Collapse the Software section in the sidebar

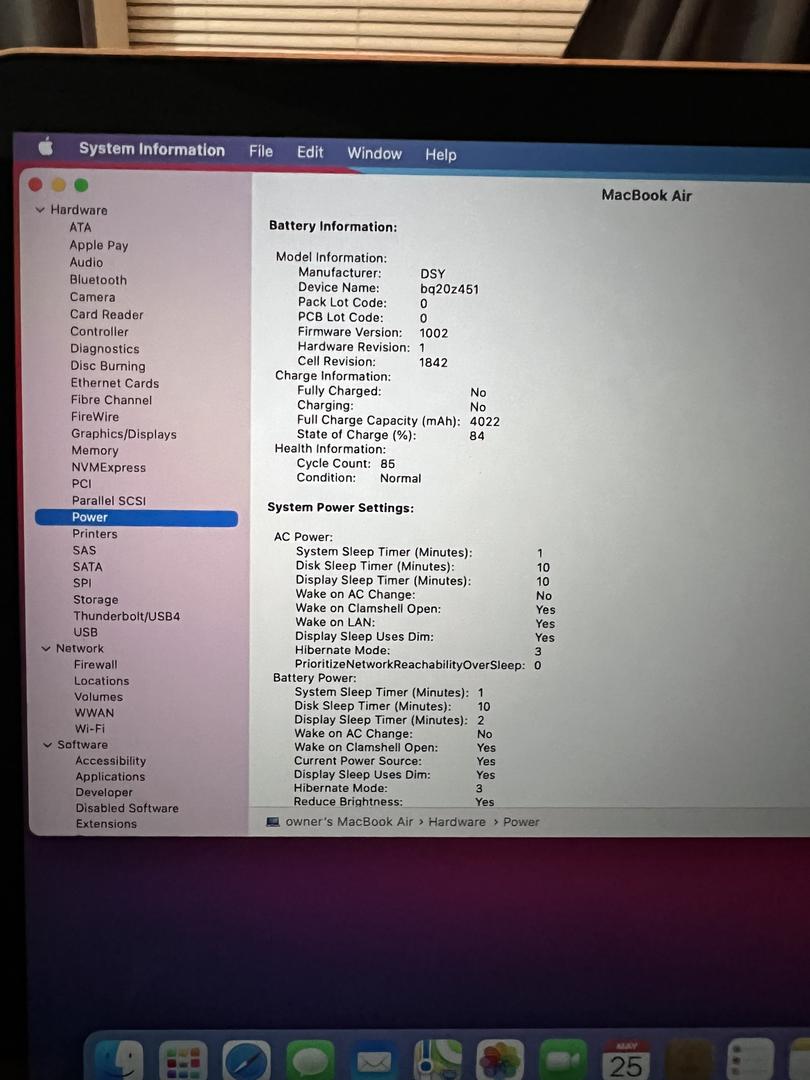(x=48, y=745)
